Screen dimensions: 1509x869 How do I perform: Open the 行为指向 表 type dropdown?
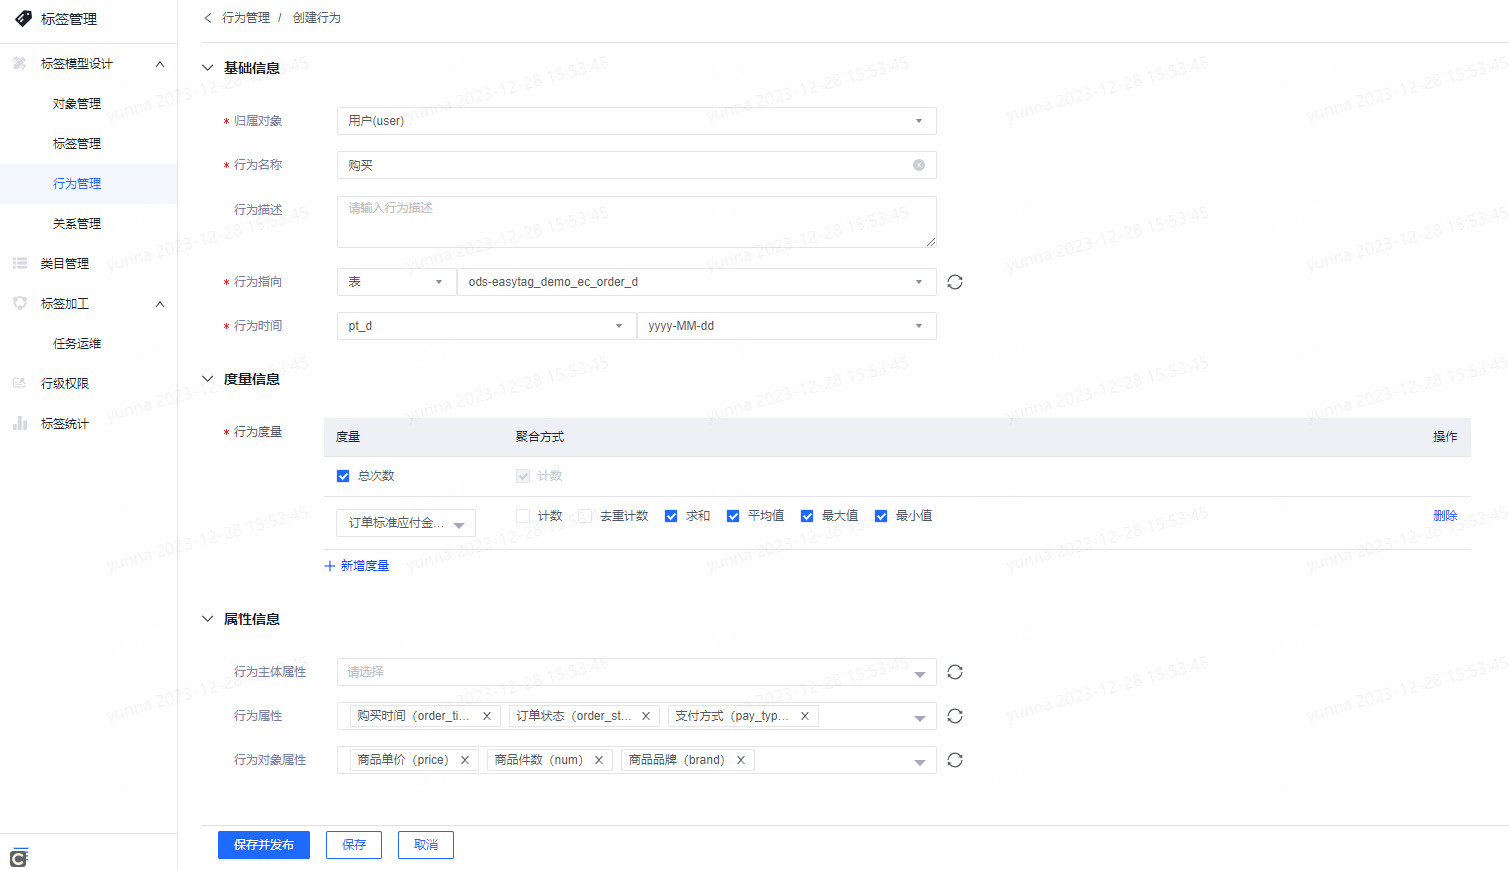[396, 282]
